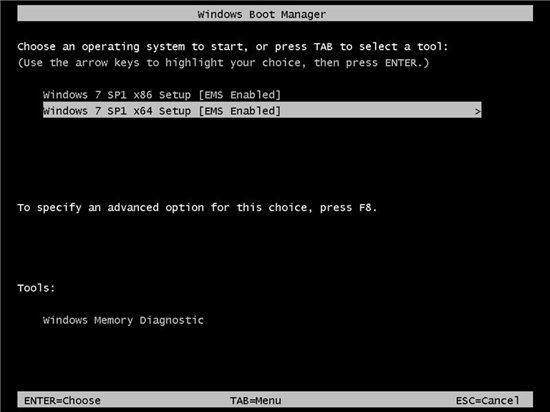The width and height of the screenshot is (550, 412).
Task: Click the > arrow on the highlighted entry
Action: coord(477,112)
